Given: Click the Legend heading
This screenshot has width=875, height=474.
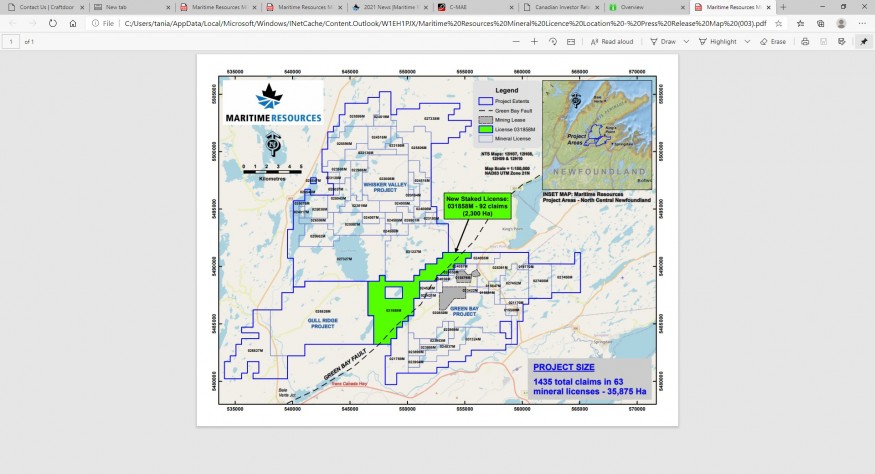Looking at the screenshot, I should (x=507, y=90).
